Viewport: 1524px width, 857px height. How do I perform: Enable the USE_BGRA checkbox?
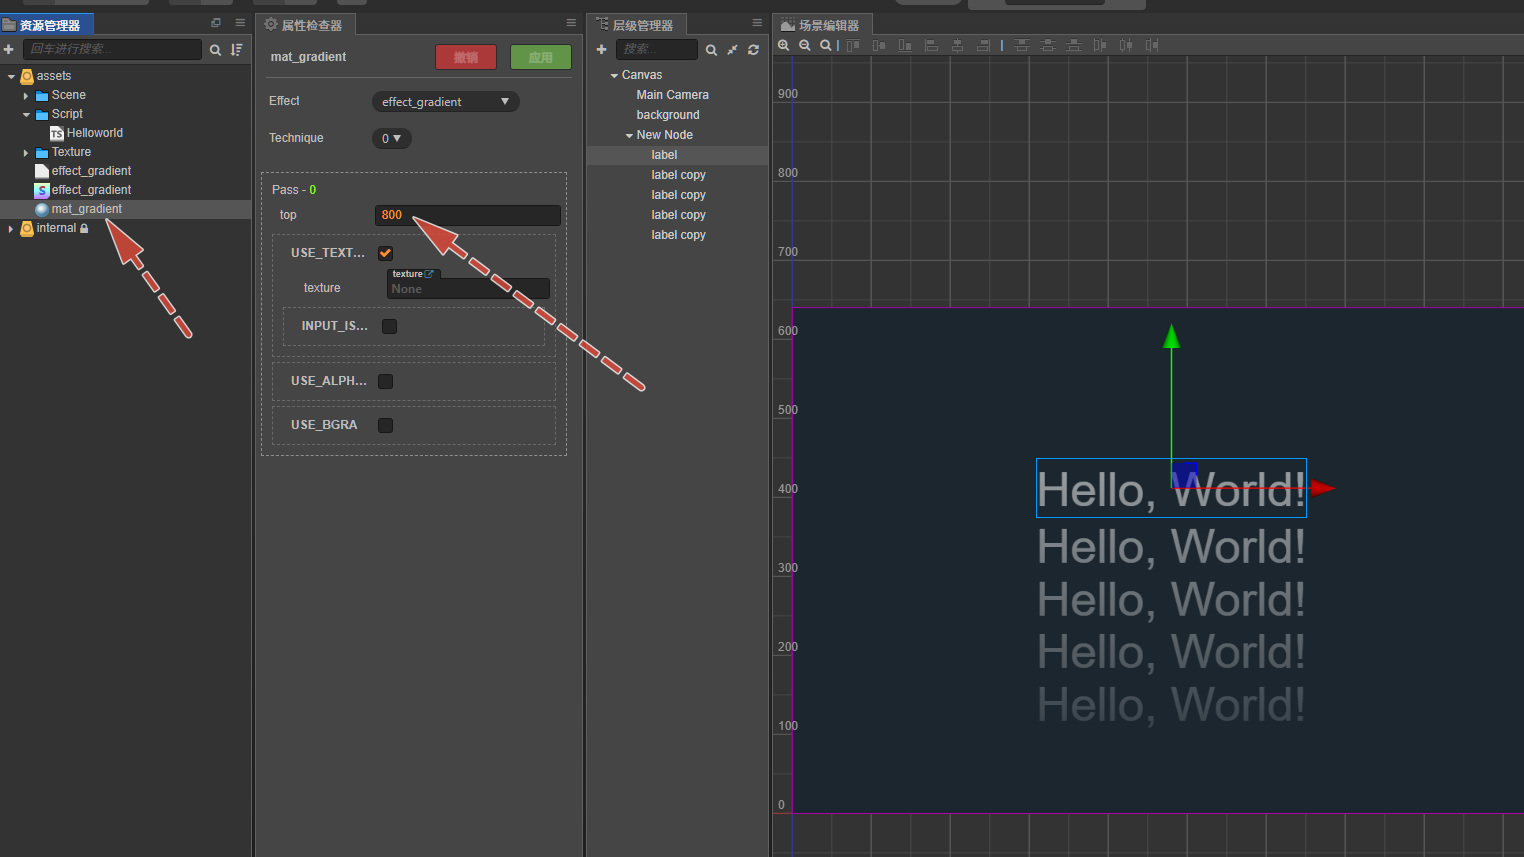386,425
